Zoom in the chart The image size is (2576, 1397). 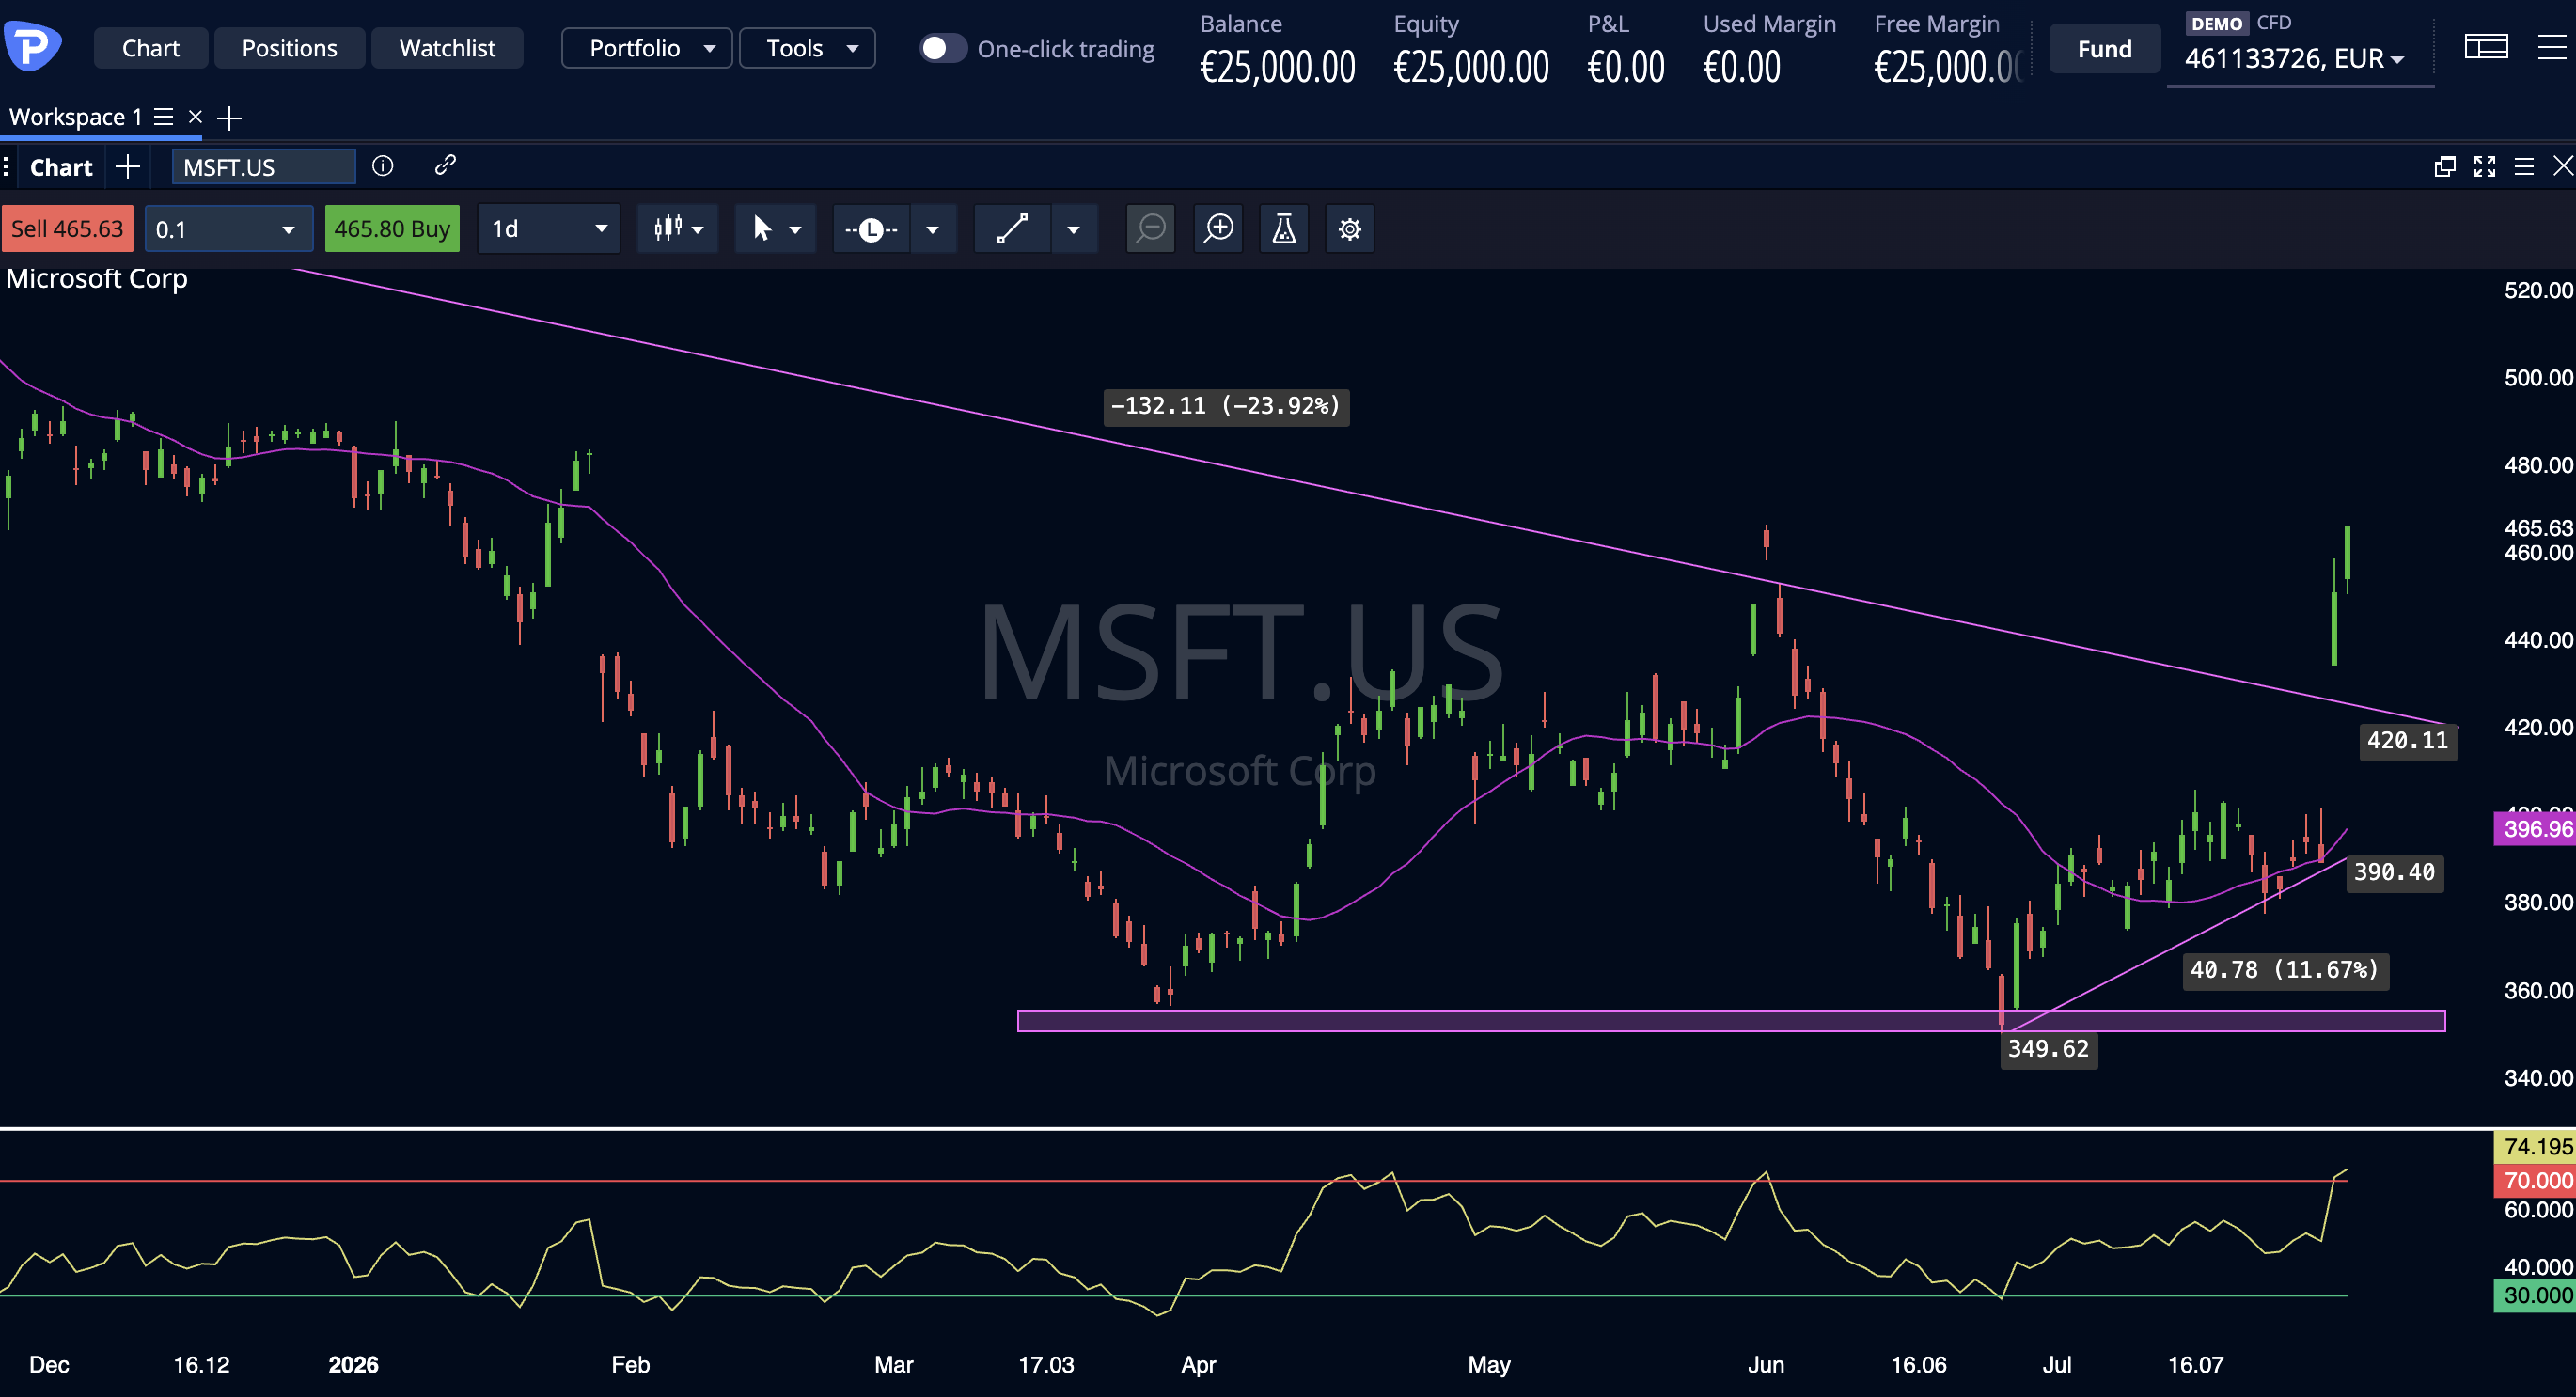[1219, 229]
